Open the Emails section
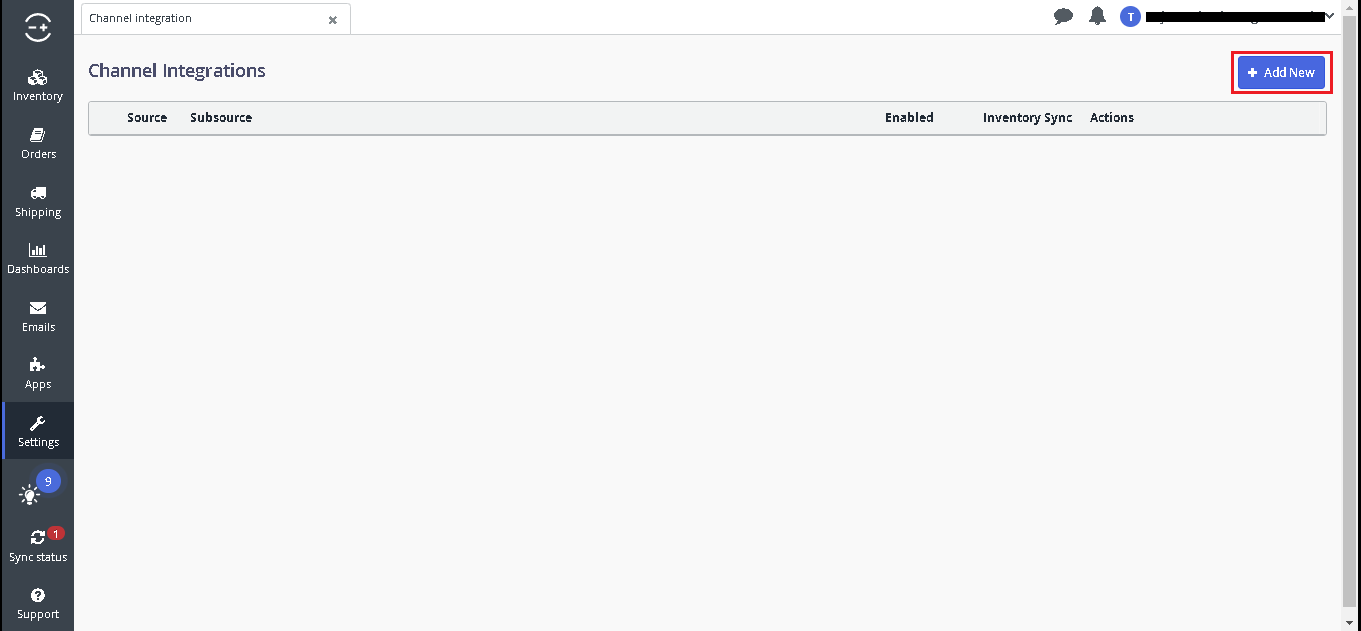The width and height of the screenshot is (1361, 631). (38, 317)
